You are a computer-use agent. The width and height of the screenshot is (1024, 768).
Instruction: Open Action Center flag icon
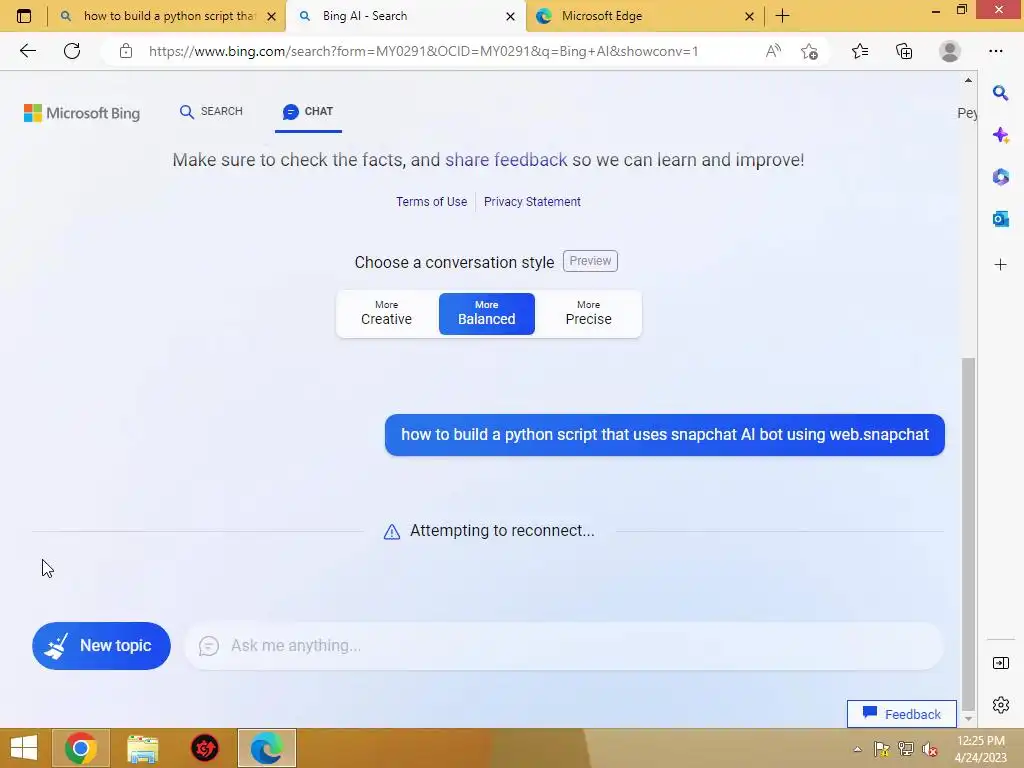882,749
